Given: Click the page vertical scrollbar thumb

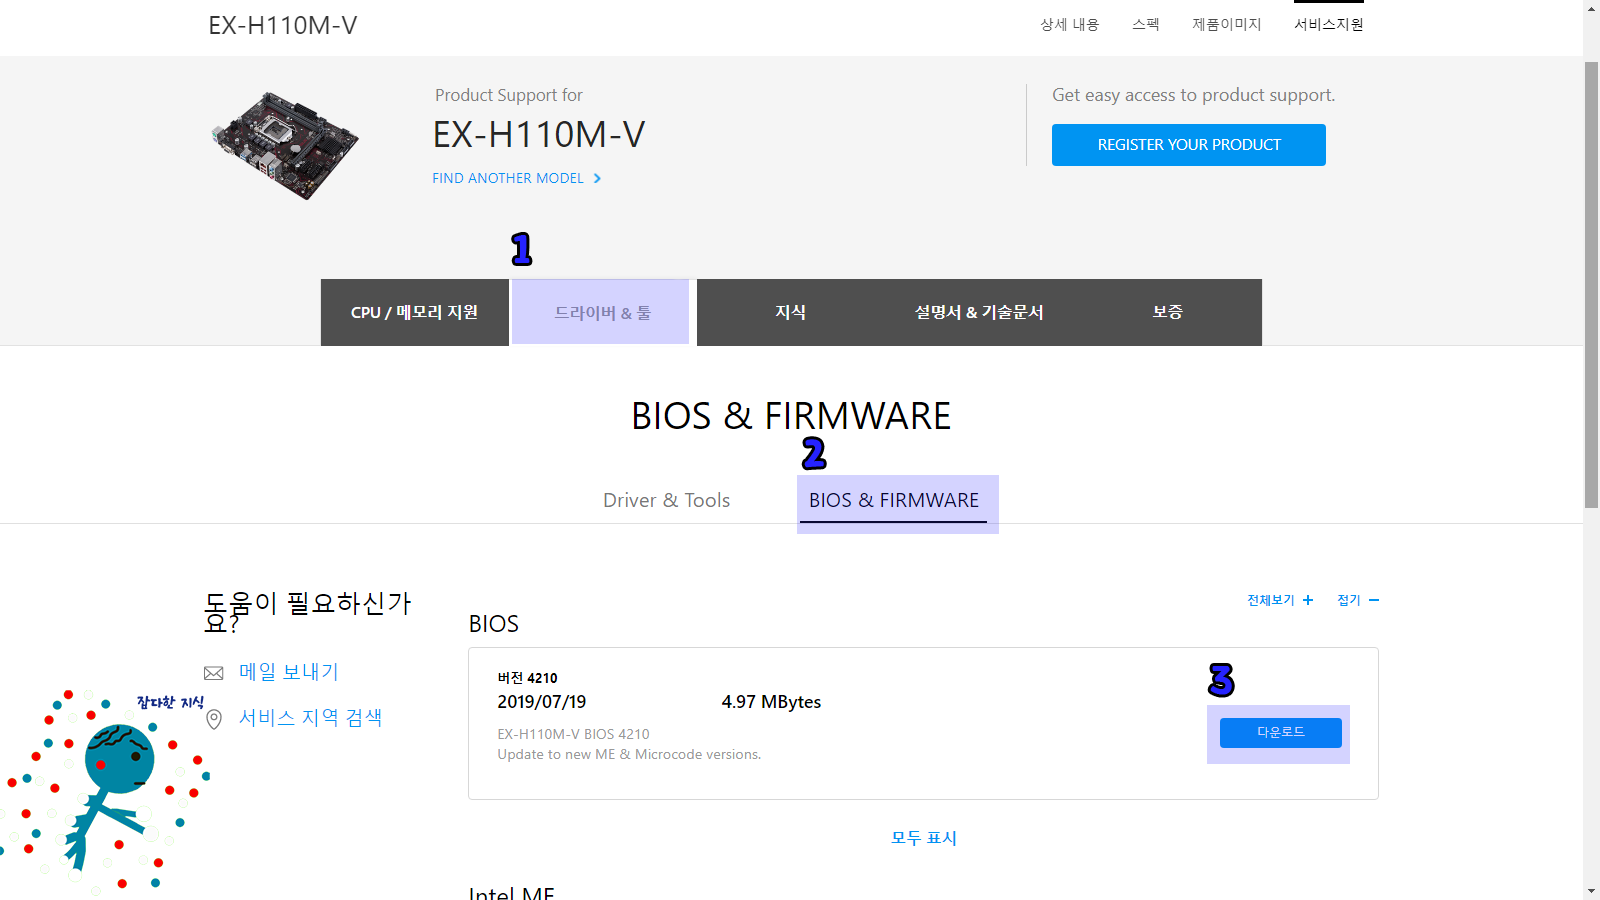Looking at the screenshot, I should (1591, 285).
